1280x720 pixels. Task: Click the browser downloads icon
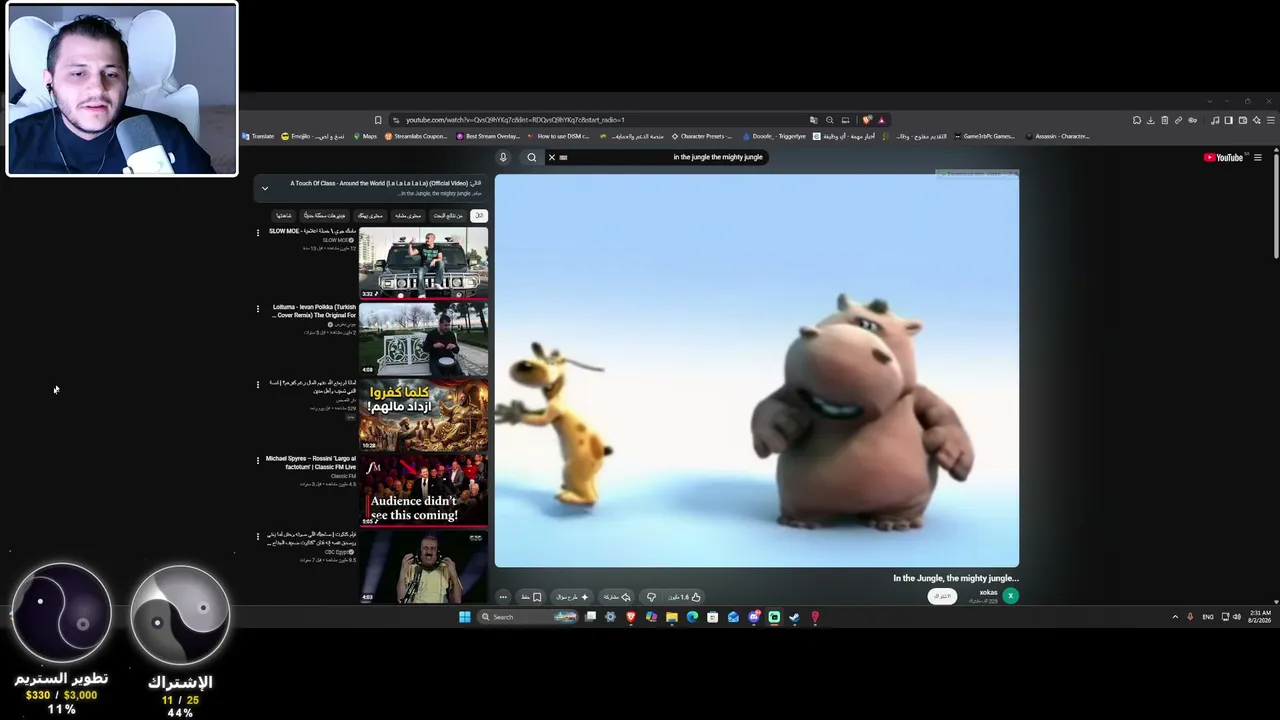click(1150, 120)
